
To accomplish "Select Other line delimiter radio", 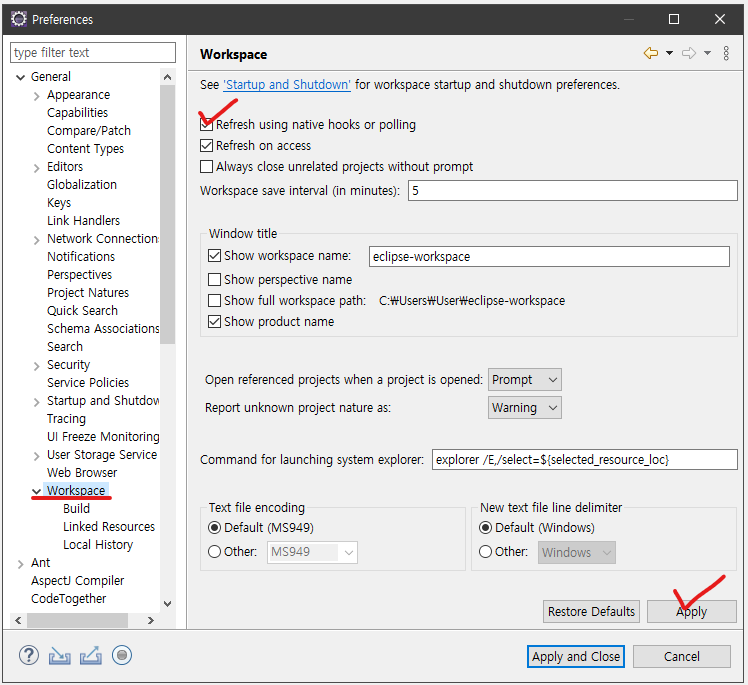I will coord(485,551).
